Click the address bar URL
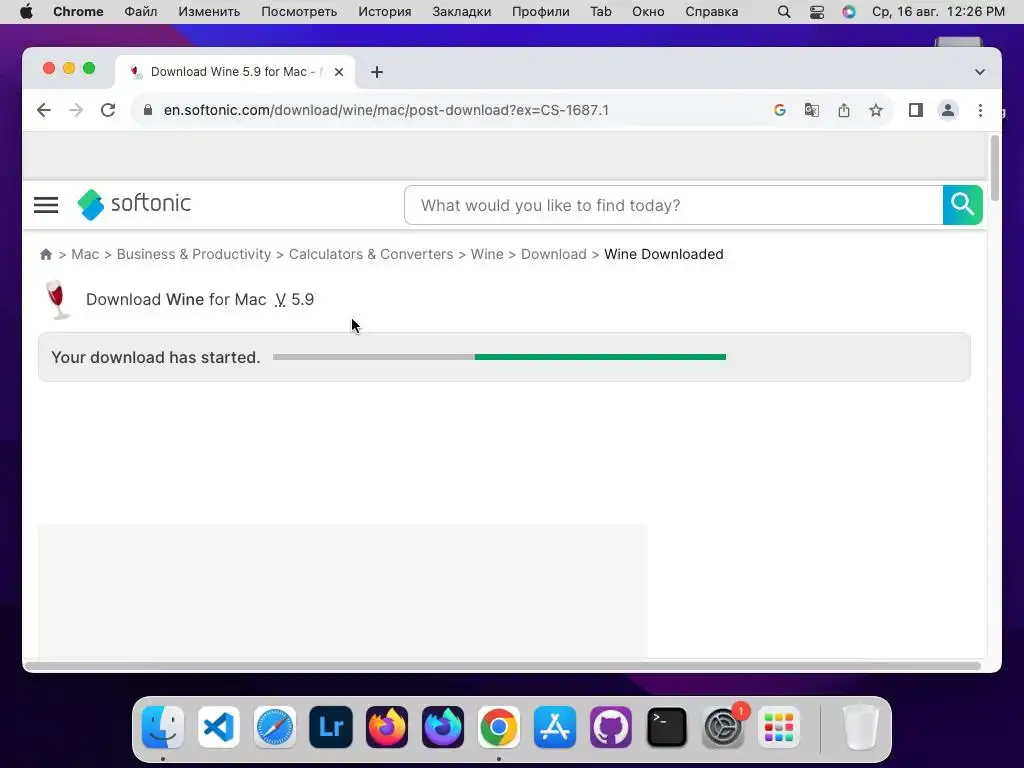 click(x=386, y=110)
